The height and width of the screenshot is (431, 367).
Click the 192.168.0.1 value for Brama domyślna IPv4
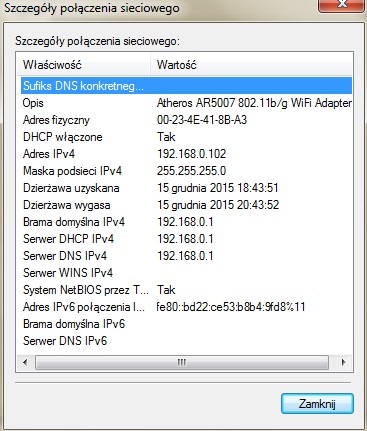[x=185, y=222]
